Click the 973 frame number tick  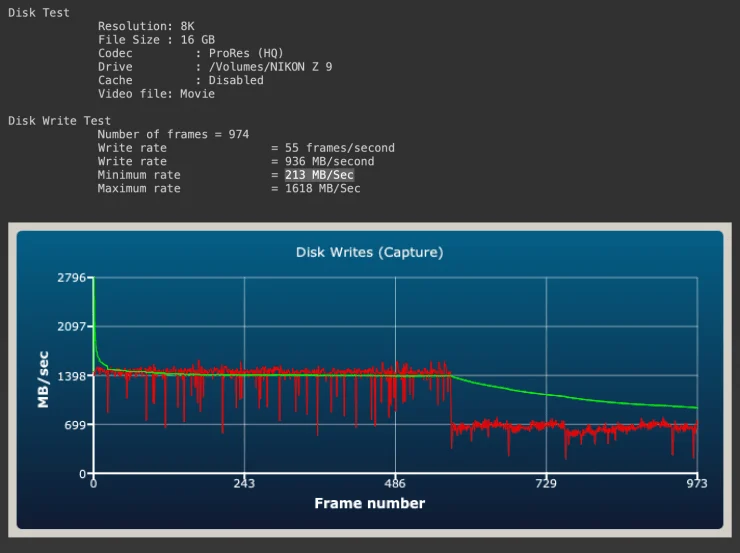click(x=697, y=484)
